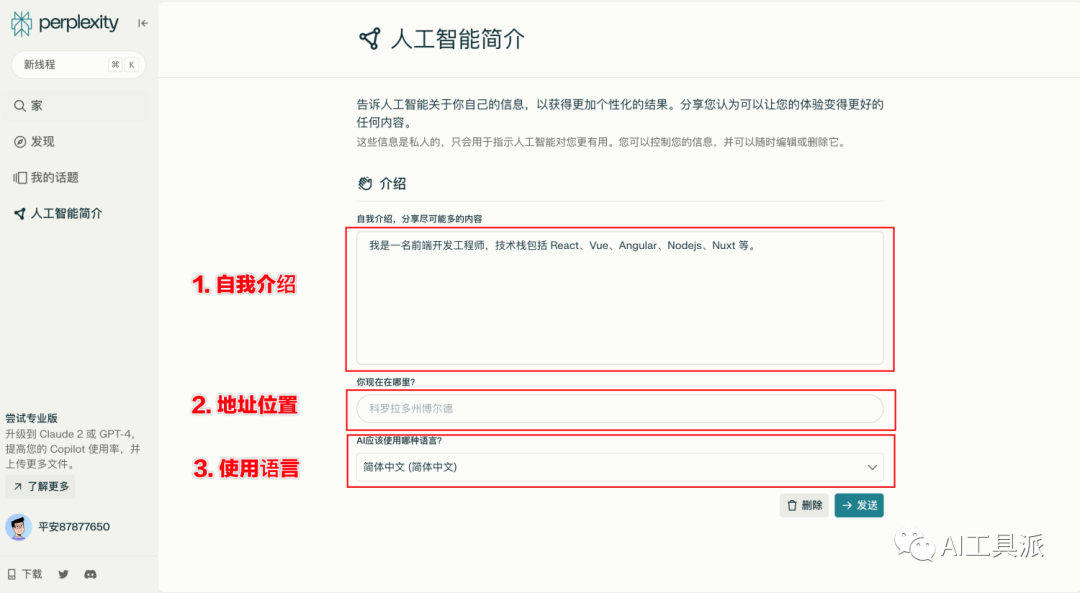Open the AI language dropdown 简体中文

[620, 467]
